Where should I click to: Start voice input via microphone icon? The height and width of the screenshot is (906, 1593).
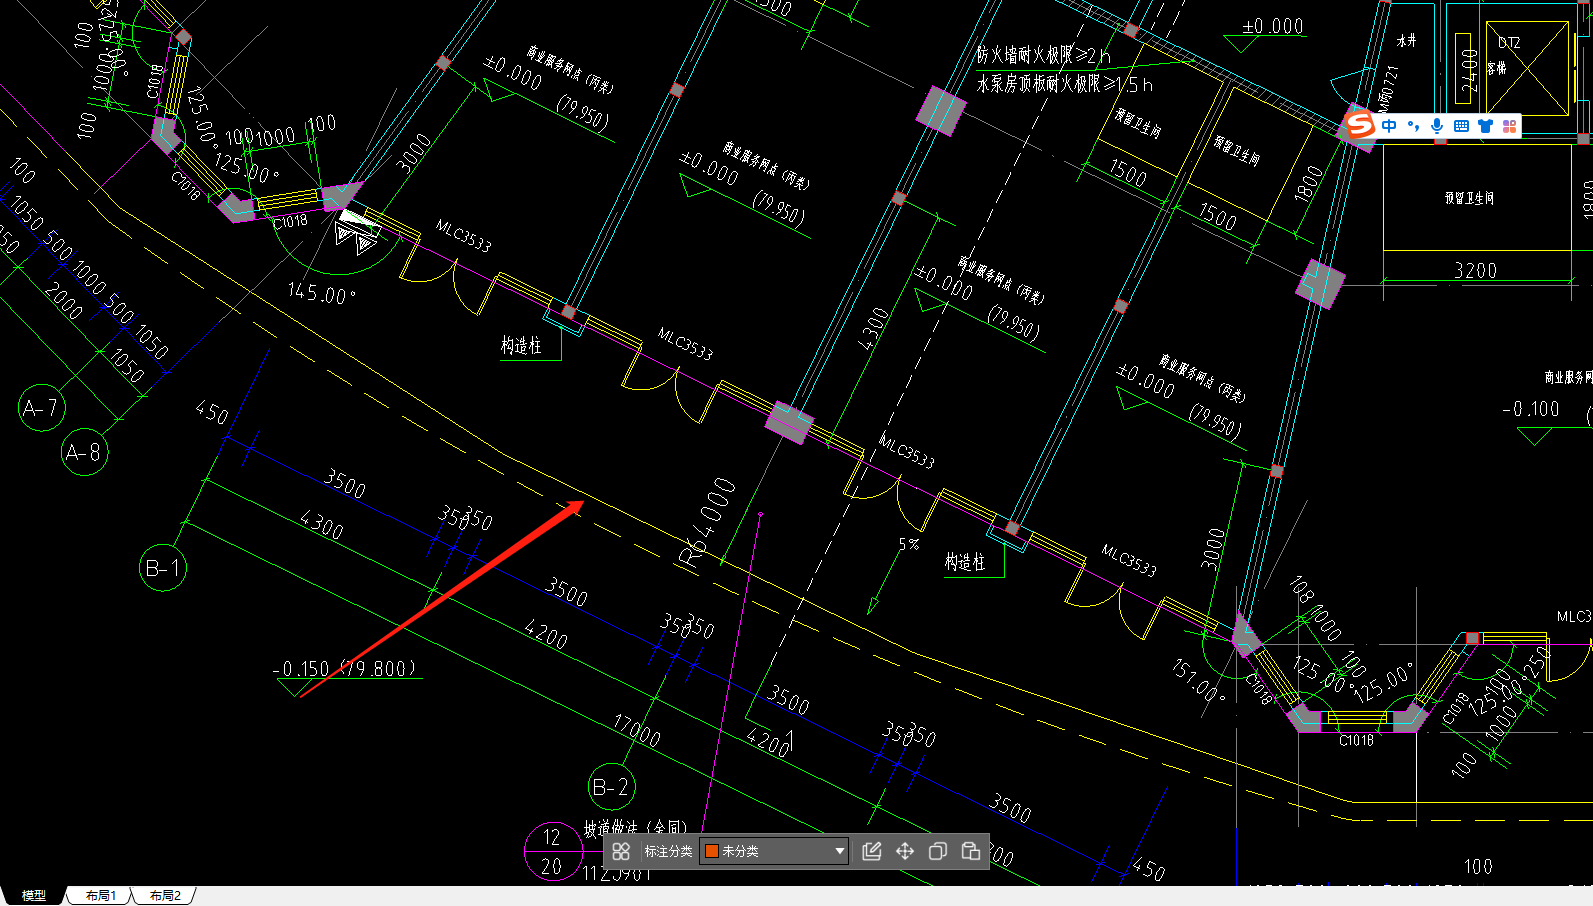click(x=1437, y=125)
